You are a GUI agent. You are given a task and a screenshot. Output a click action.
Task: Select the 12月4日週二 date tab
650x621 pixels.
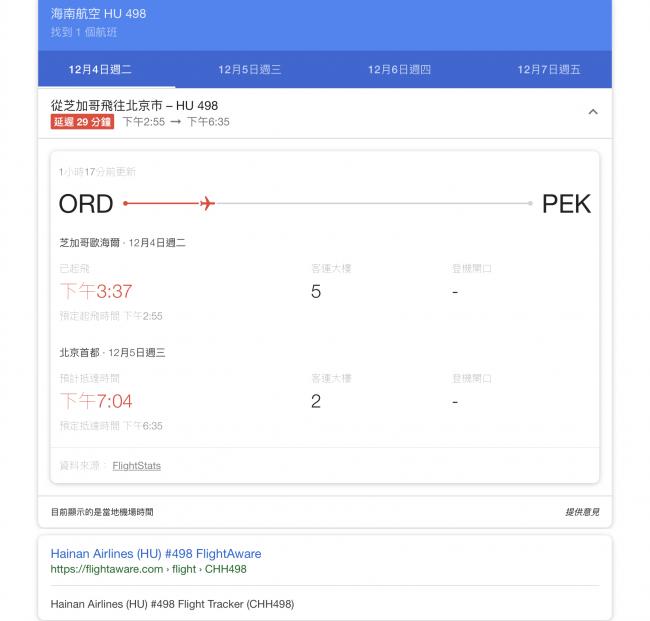click(100, 70)
